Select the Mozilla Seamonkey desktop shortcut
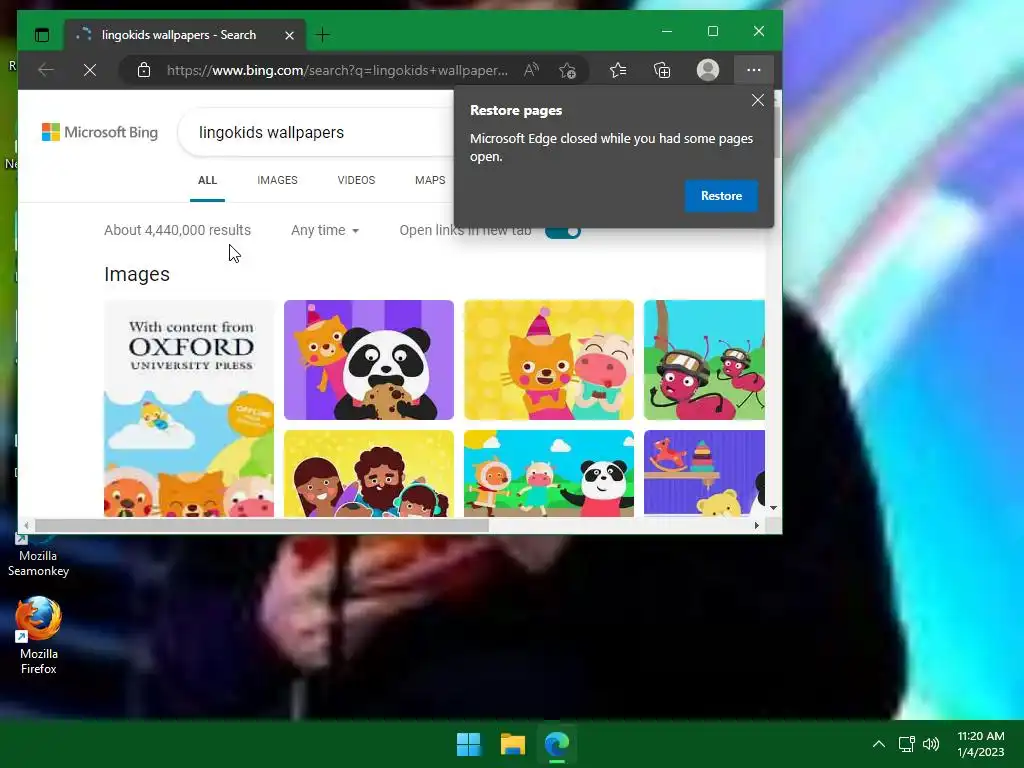Viewport: 1024px width, 768px height. coord(38,555)
